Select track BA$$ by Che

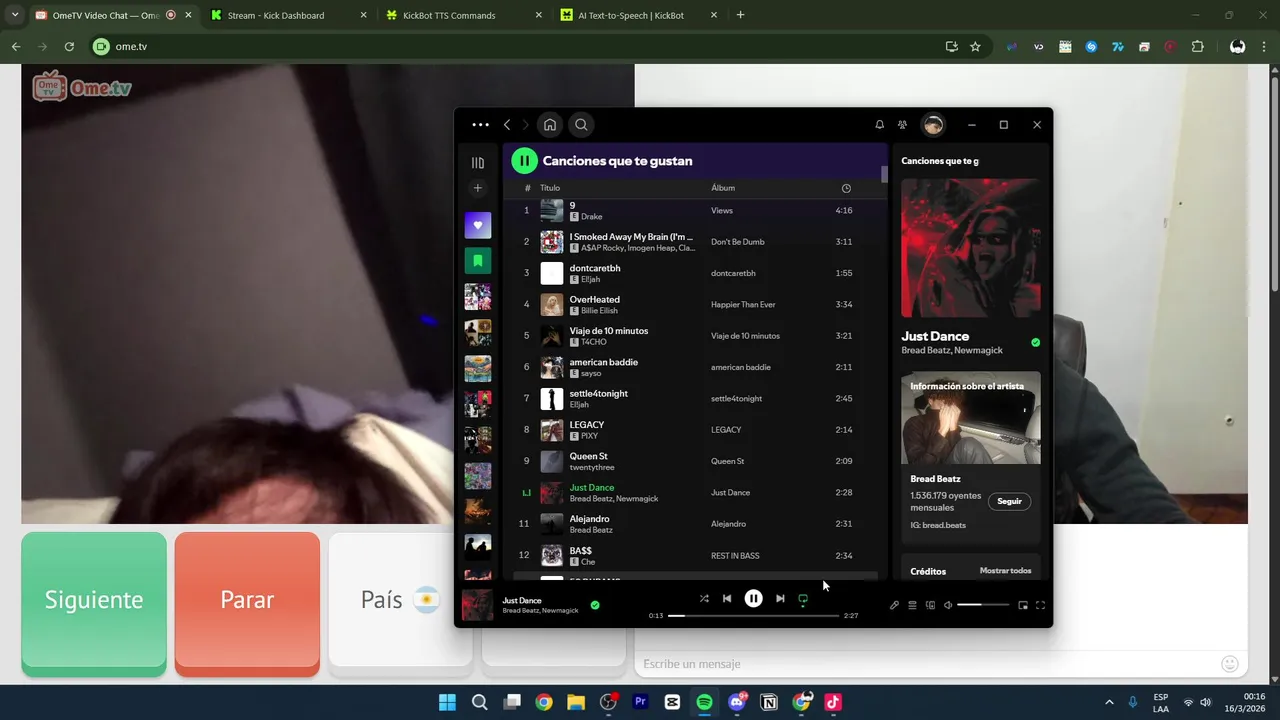(x=695, y=555)
